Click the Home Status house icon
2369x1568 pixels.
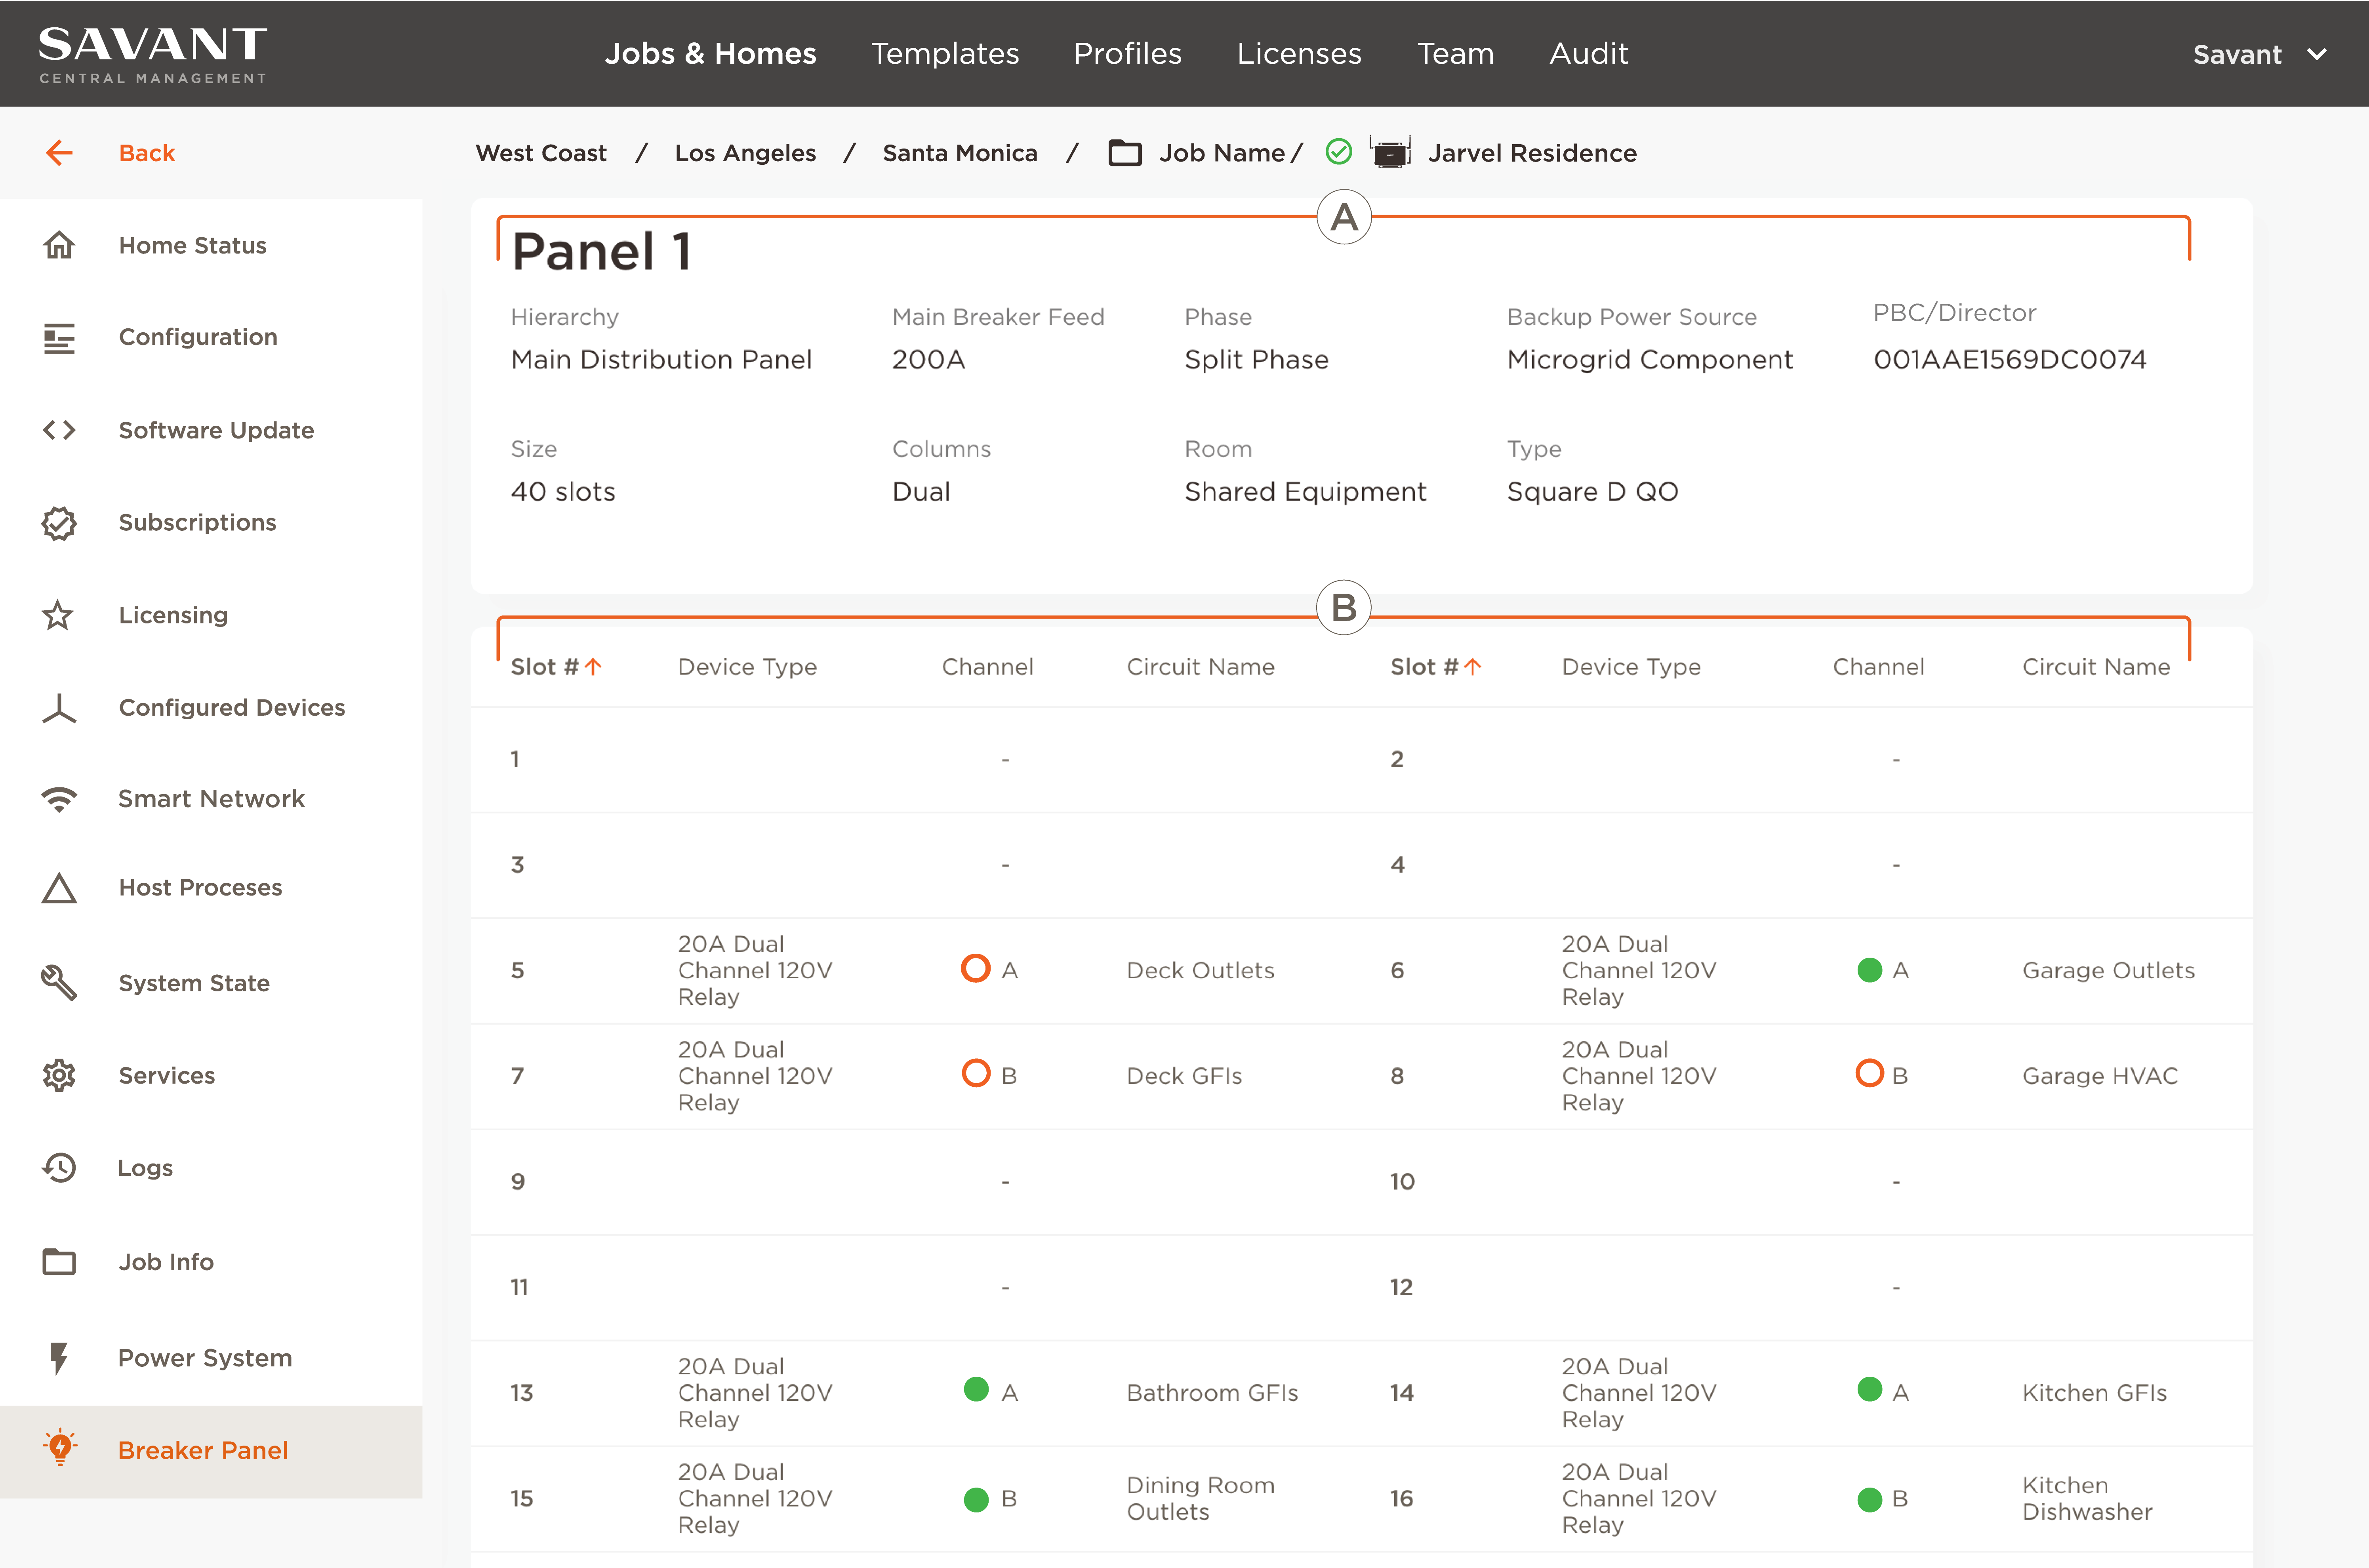click(59, 245)
